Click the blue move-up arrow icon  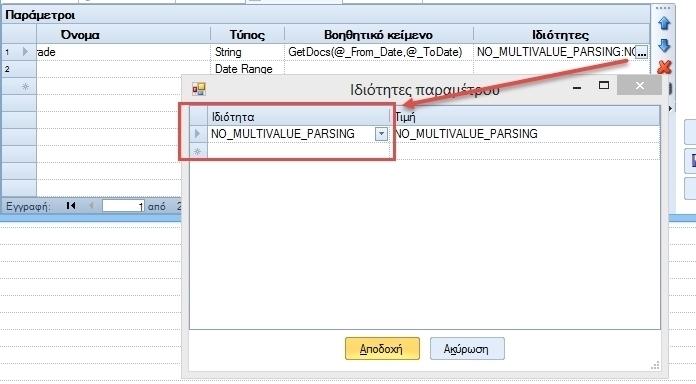tap(664, 23)
